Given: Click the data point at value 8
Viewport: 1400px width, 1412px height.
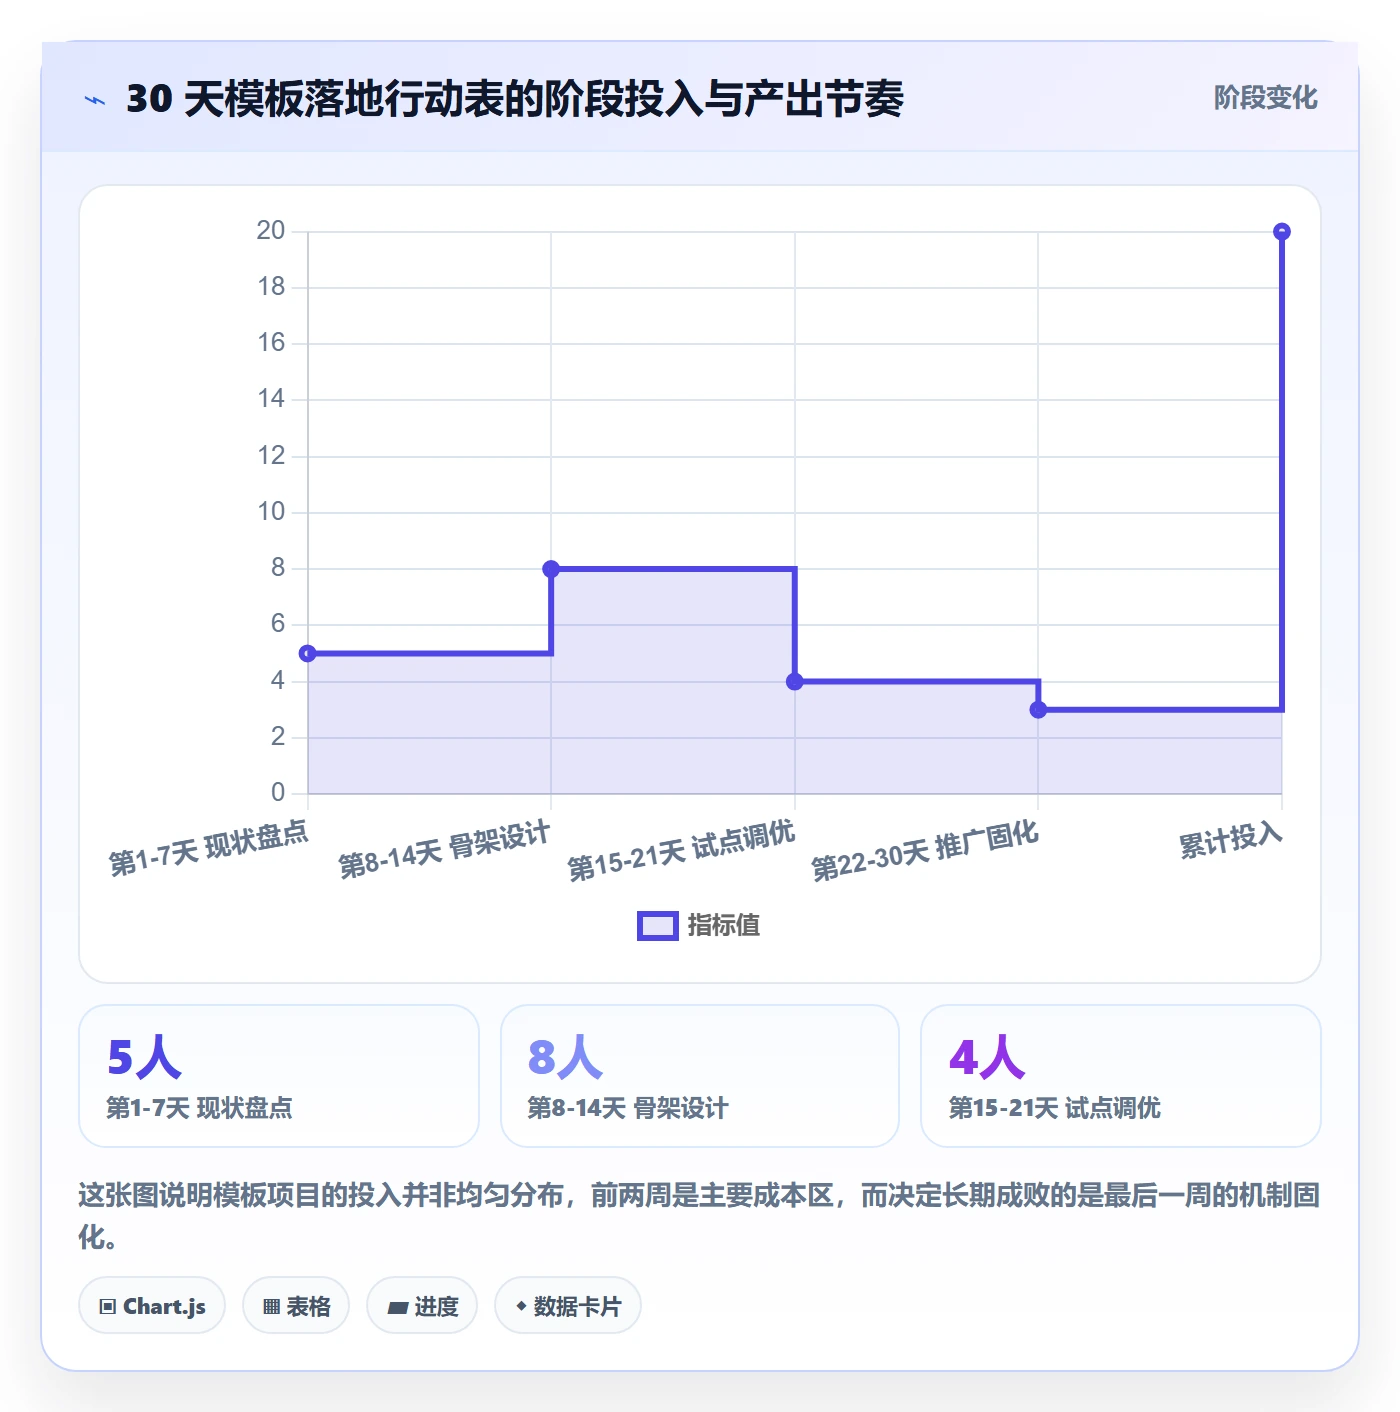Looking at the screenshot, I should (x=551, y=569).
